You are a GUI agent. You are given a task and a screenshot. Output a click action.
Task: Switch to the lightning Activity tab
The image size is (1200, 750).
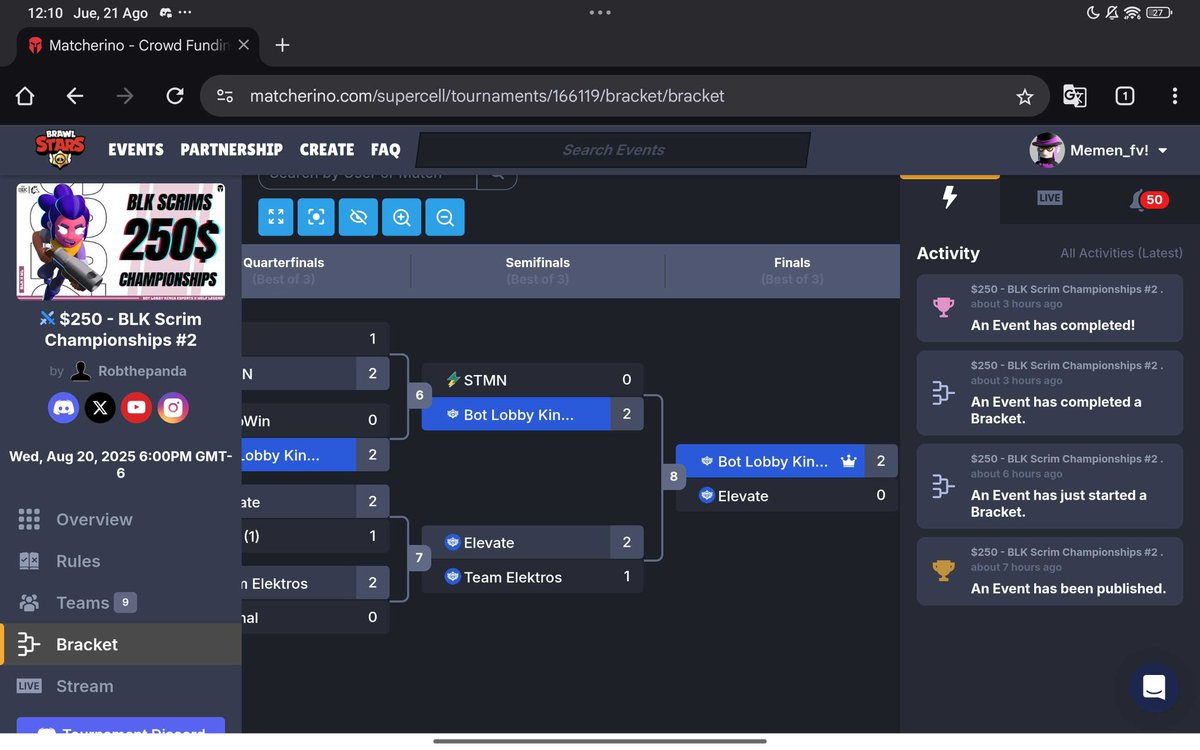pos(950,198)
